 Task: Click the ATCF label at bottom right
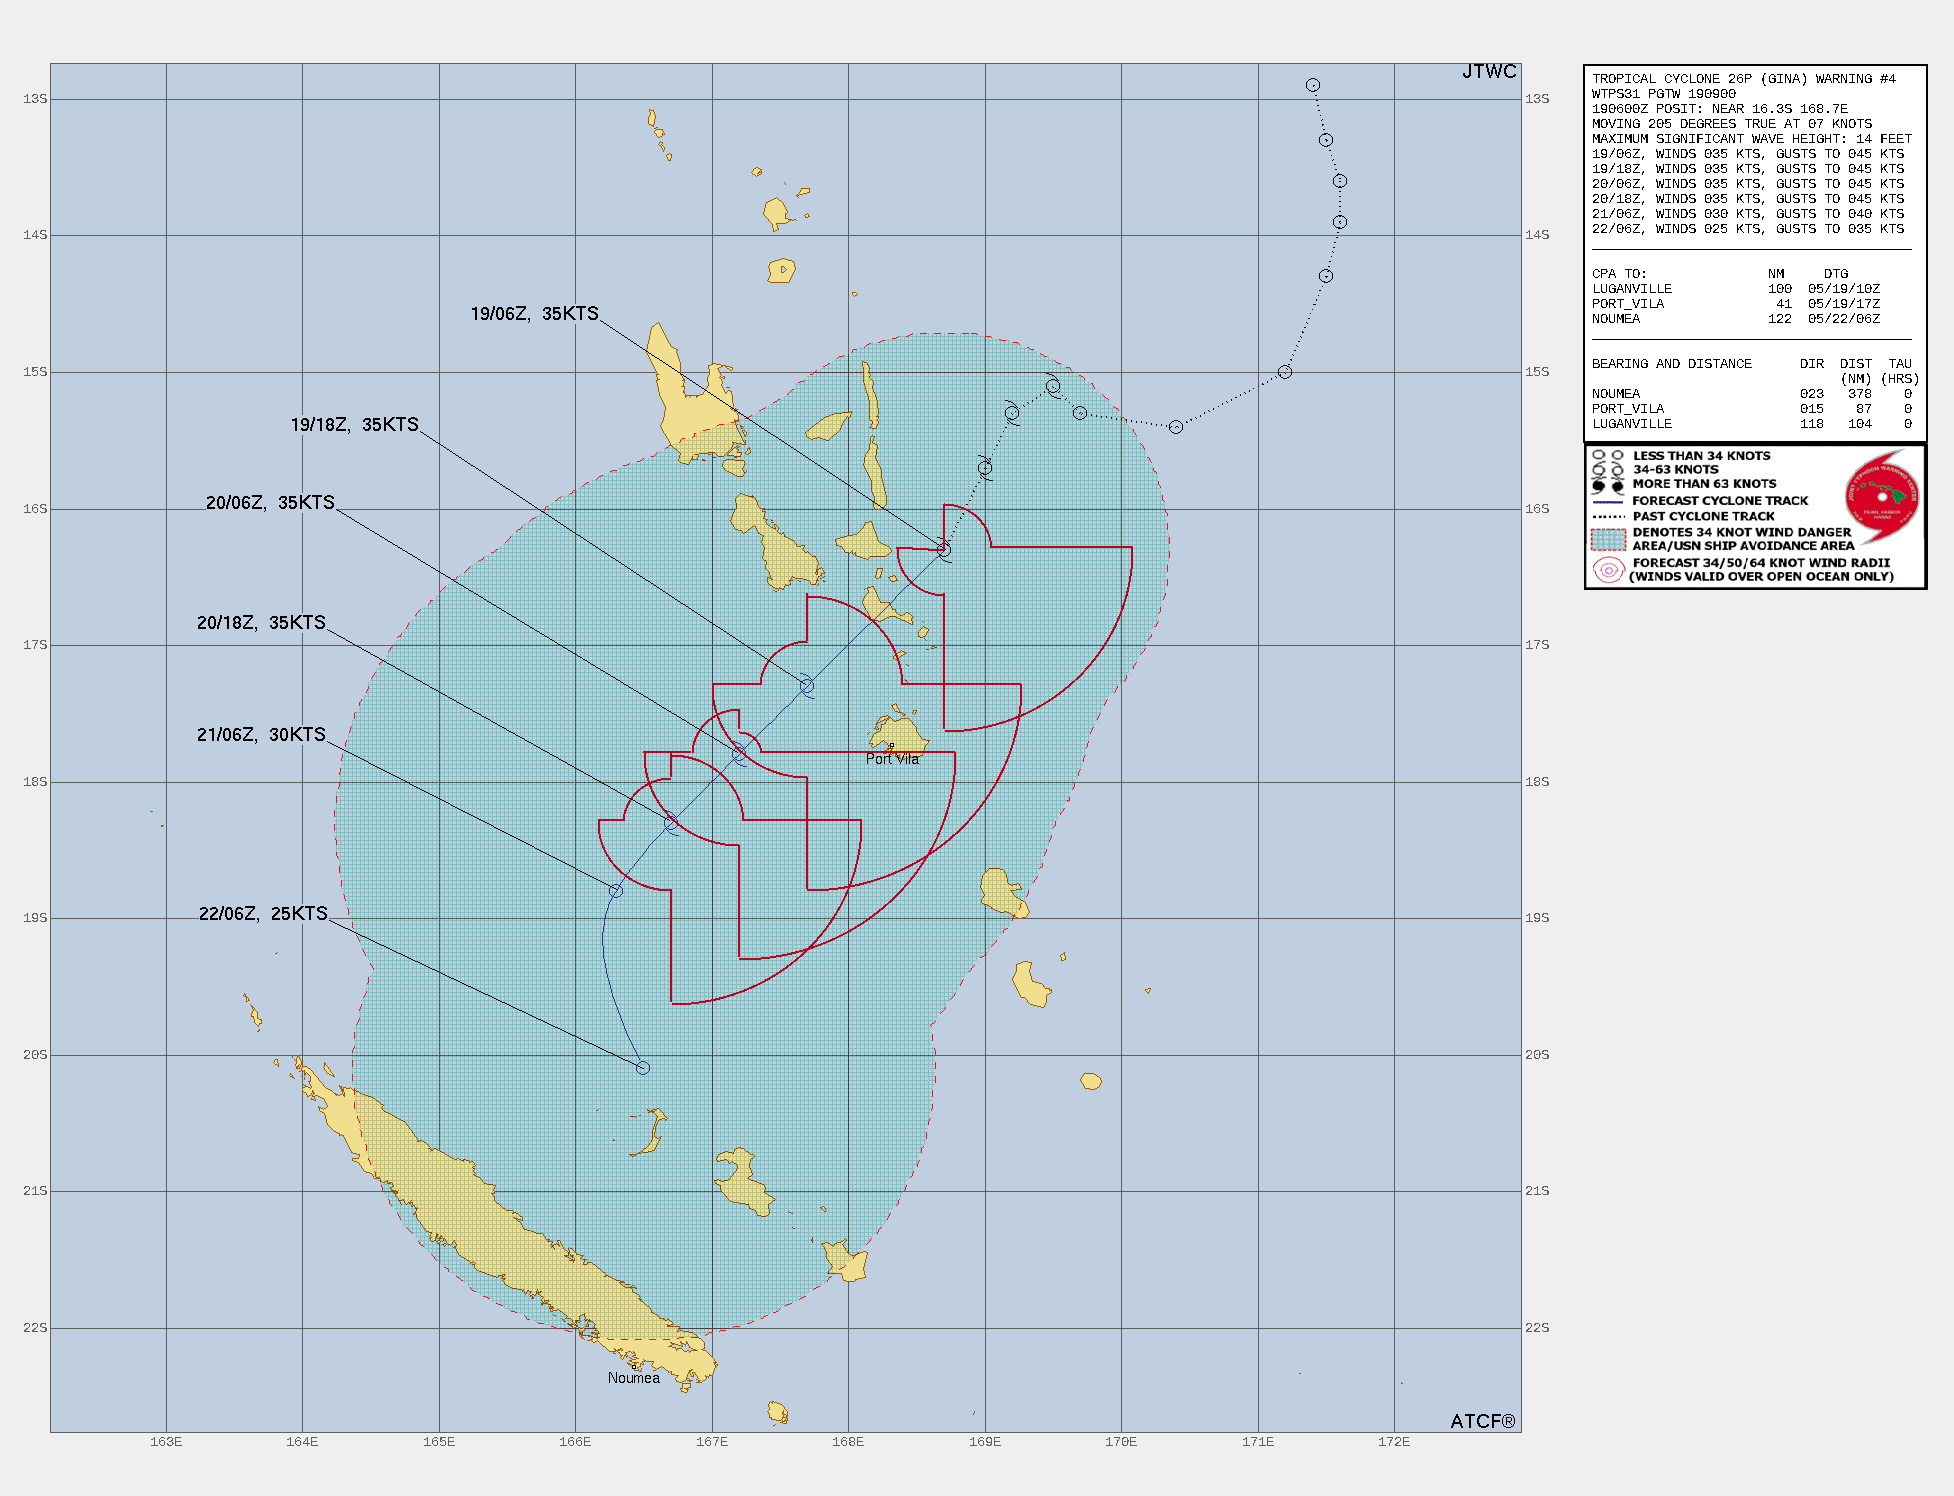click(x=1482, y=1421)
